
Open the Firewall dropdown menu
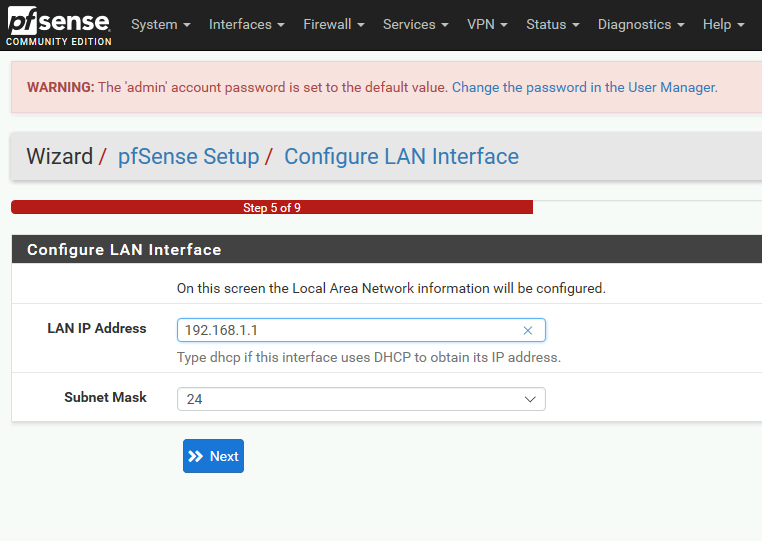coord(333,24)
